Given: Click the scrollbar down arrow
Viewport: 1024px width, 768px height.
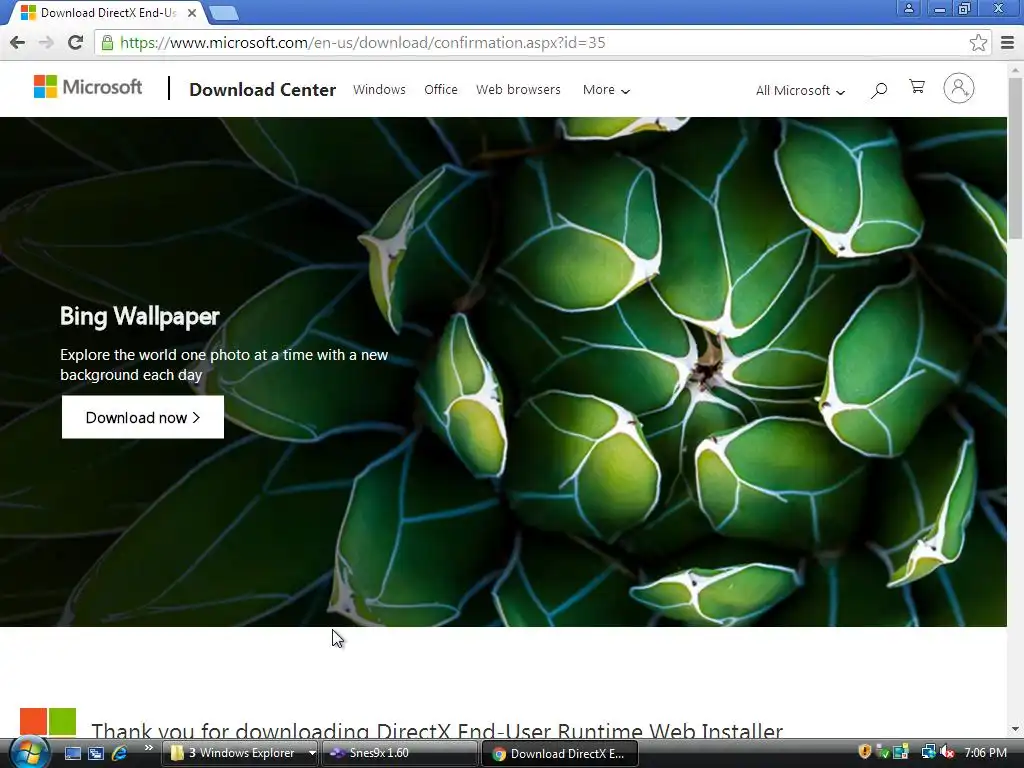Looking at the screenshot, I should tap(1015, 729).
